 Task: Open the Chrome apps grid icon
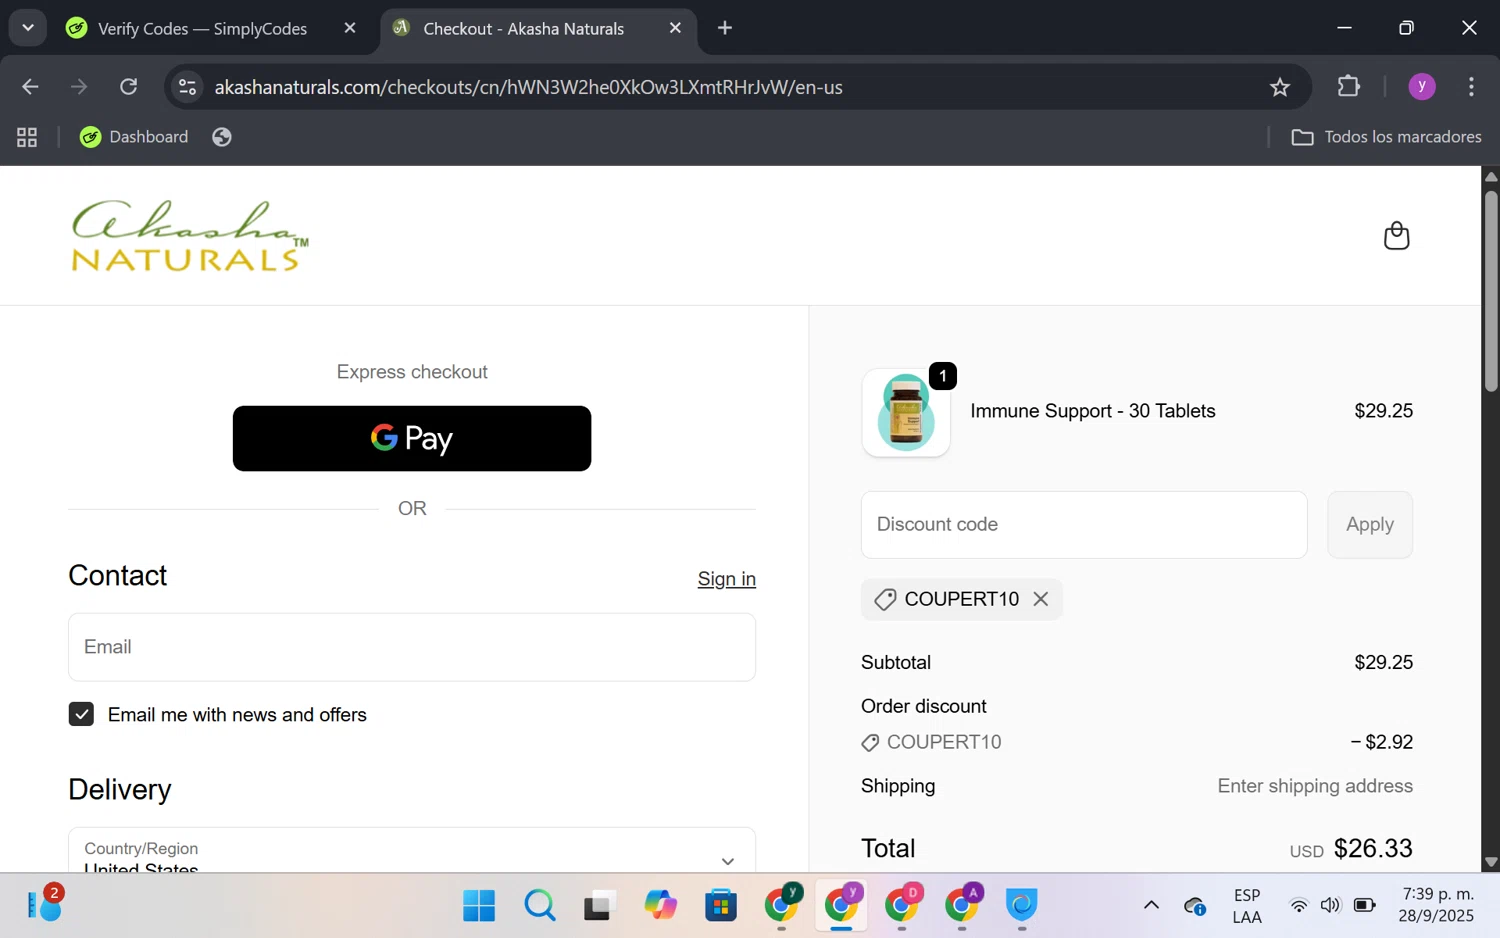pyautogui.click(x=27, y=137)
